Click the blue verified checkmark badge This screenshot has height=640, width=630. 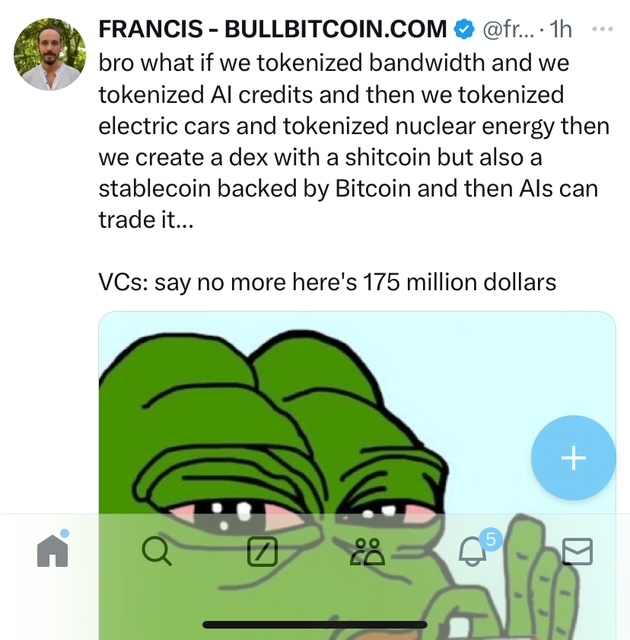click(464, 29)
